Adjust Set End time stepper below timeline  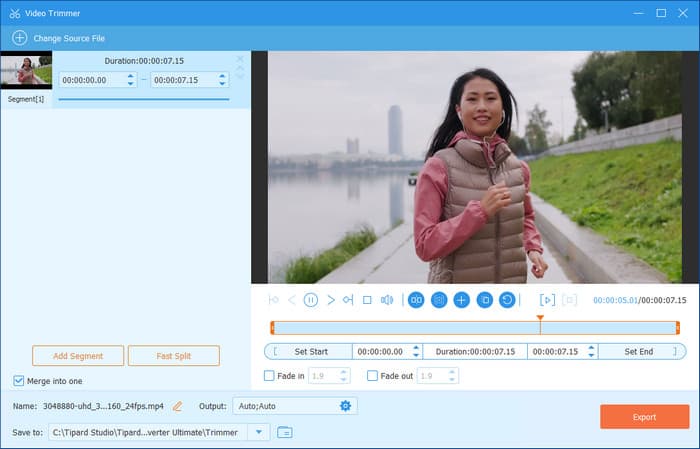[591, 351]
